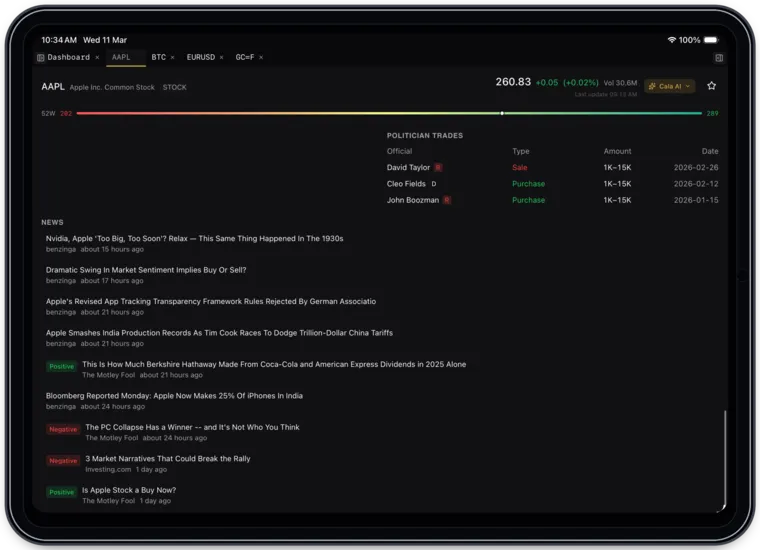Click the Amount column header
Screen dimensions: 760x550
point(617,151)
